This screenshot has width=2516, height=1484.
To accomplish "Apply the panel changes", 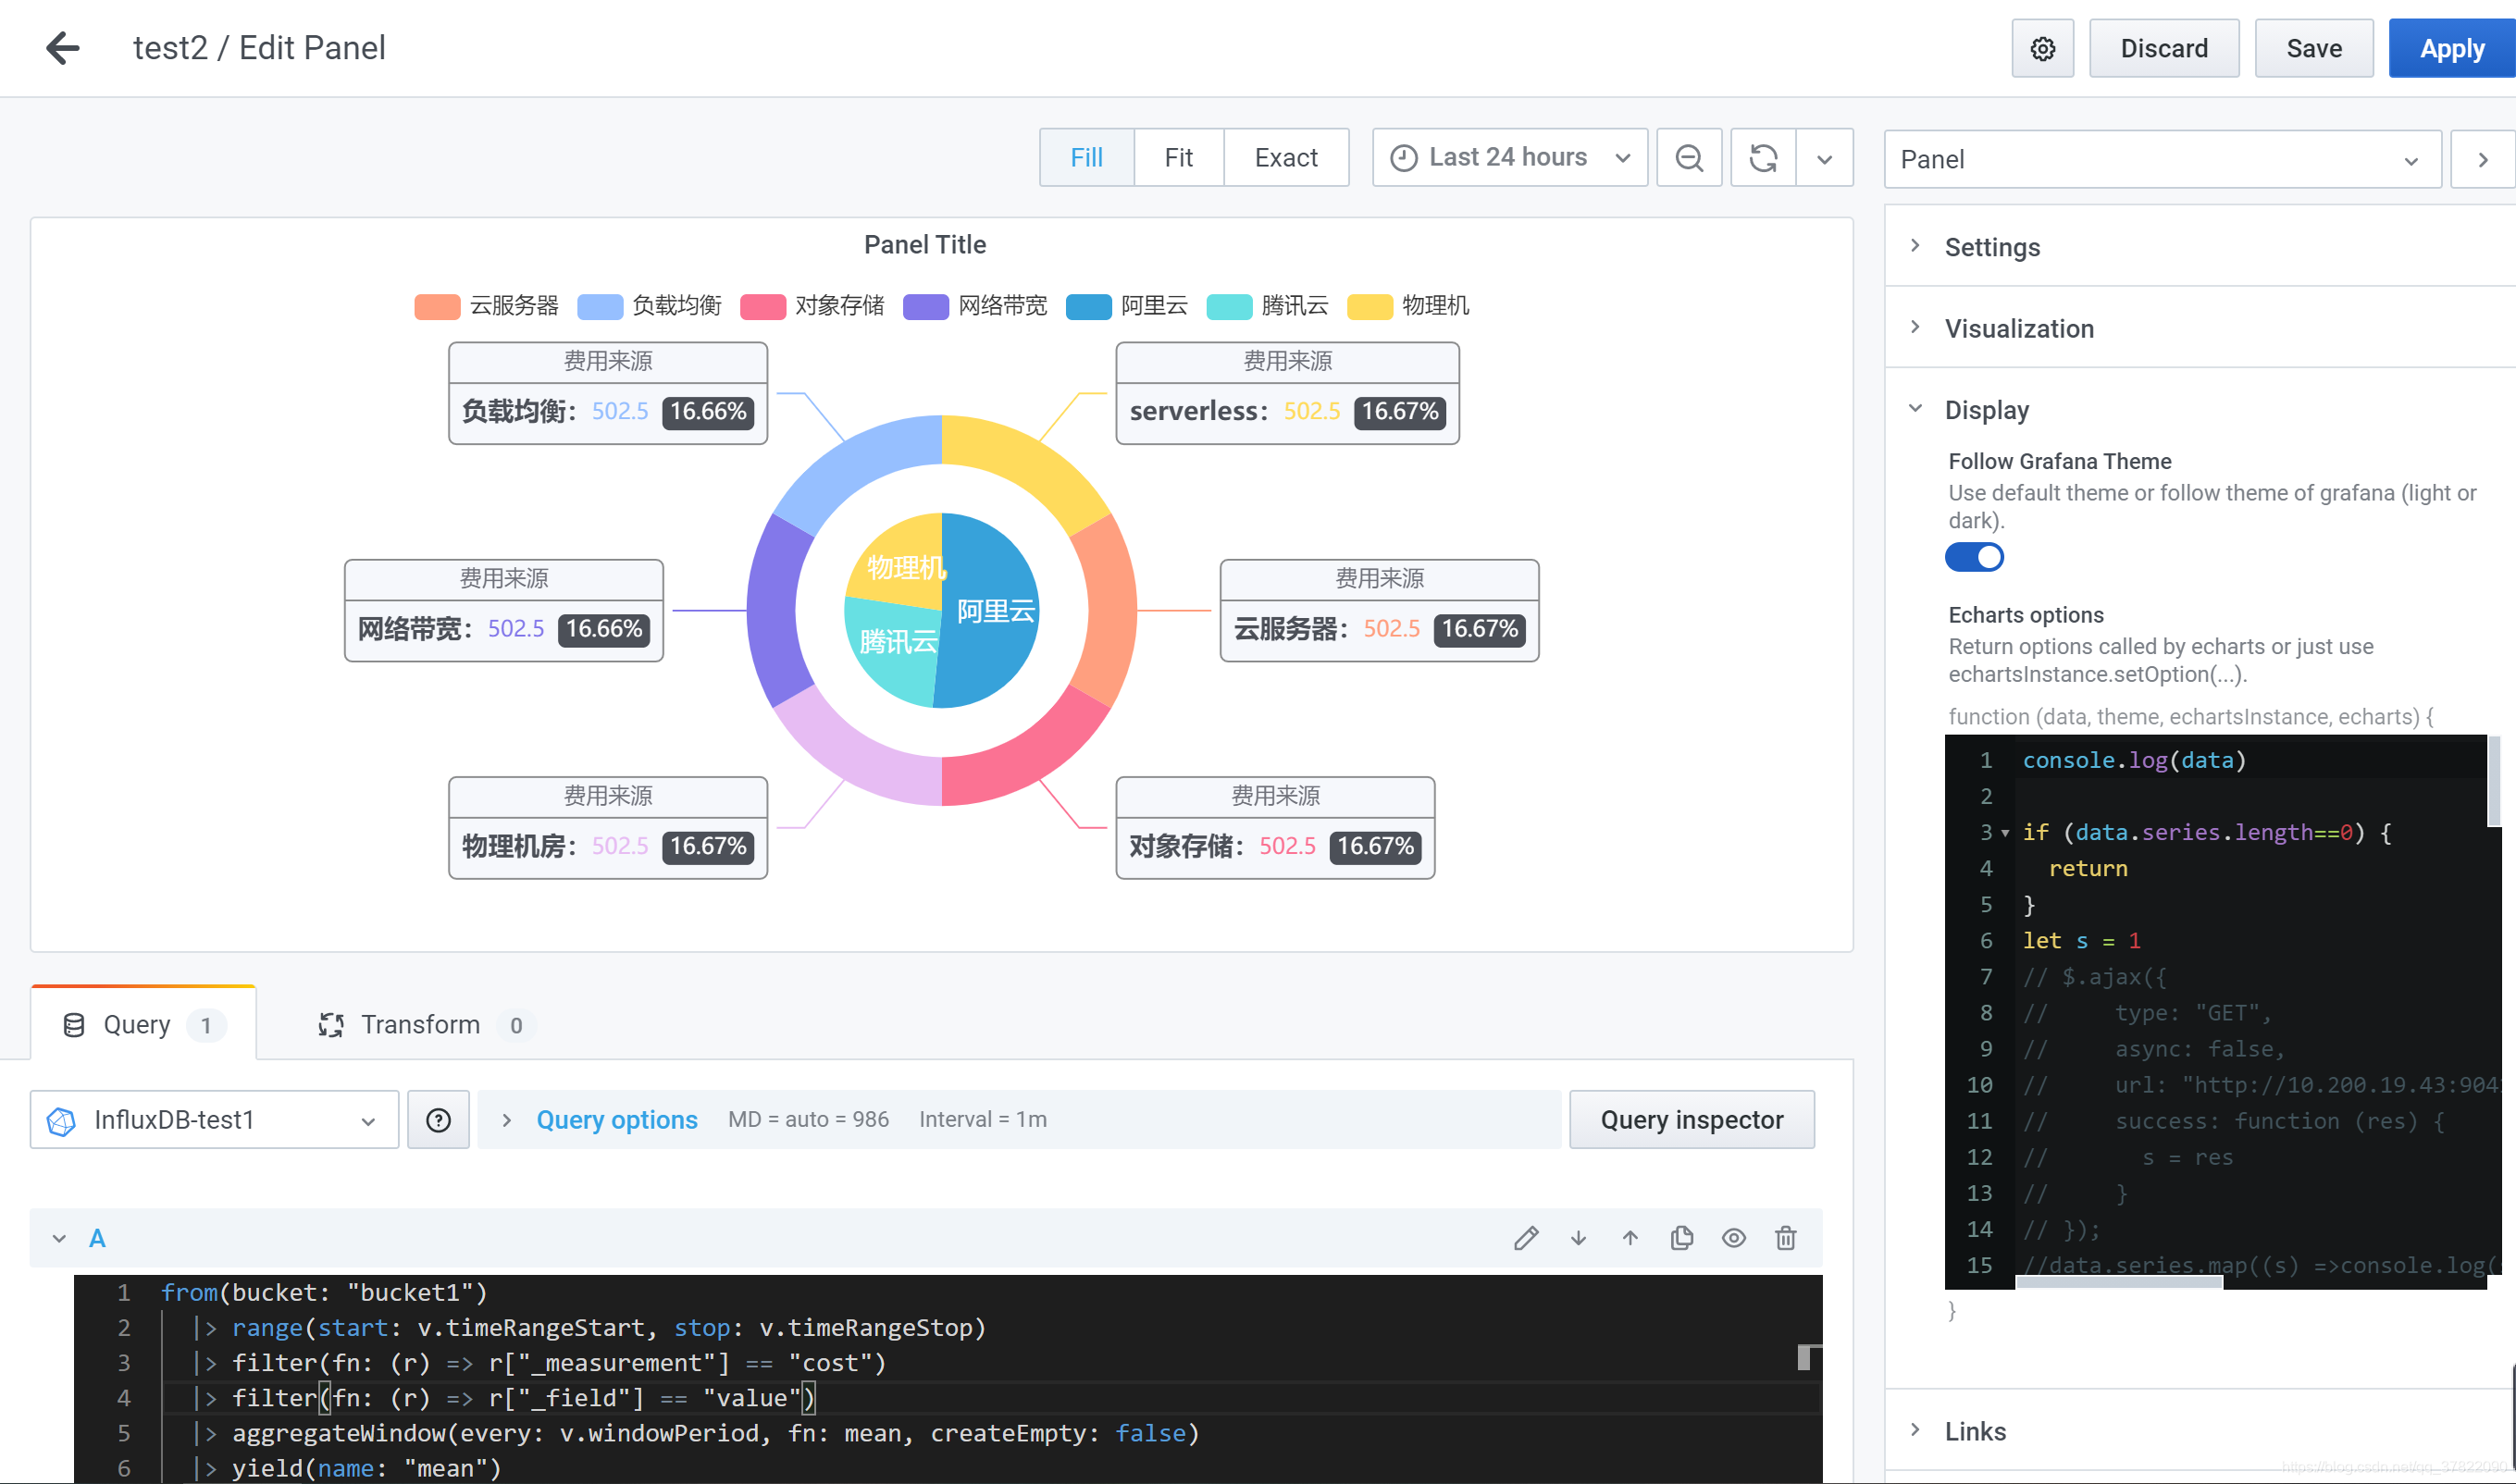I will pyautogui.click(x=2452, y=48).
